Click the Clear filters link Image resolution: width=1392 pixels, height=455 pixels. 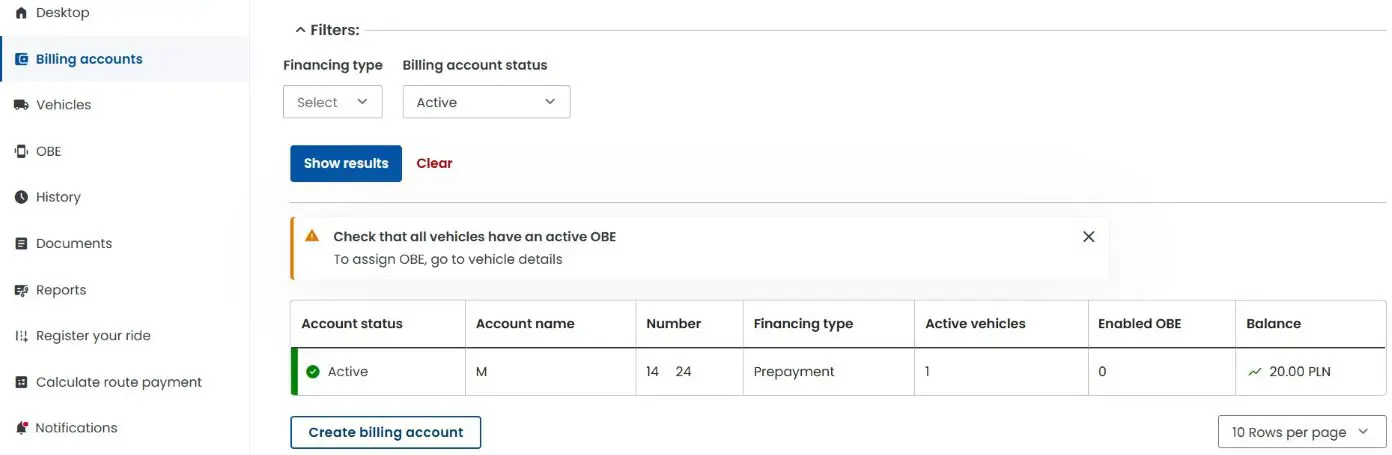(x=434, y=163)
